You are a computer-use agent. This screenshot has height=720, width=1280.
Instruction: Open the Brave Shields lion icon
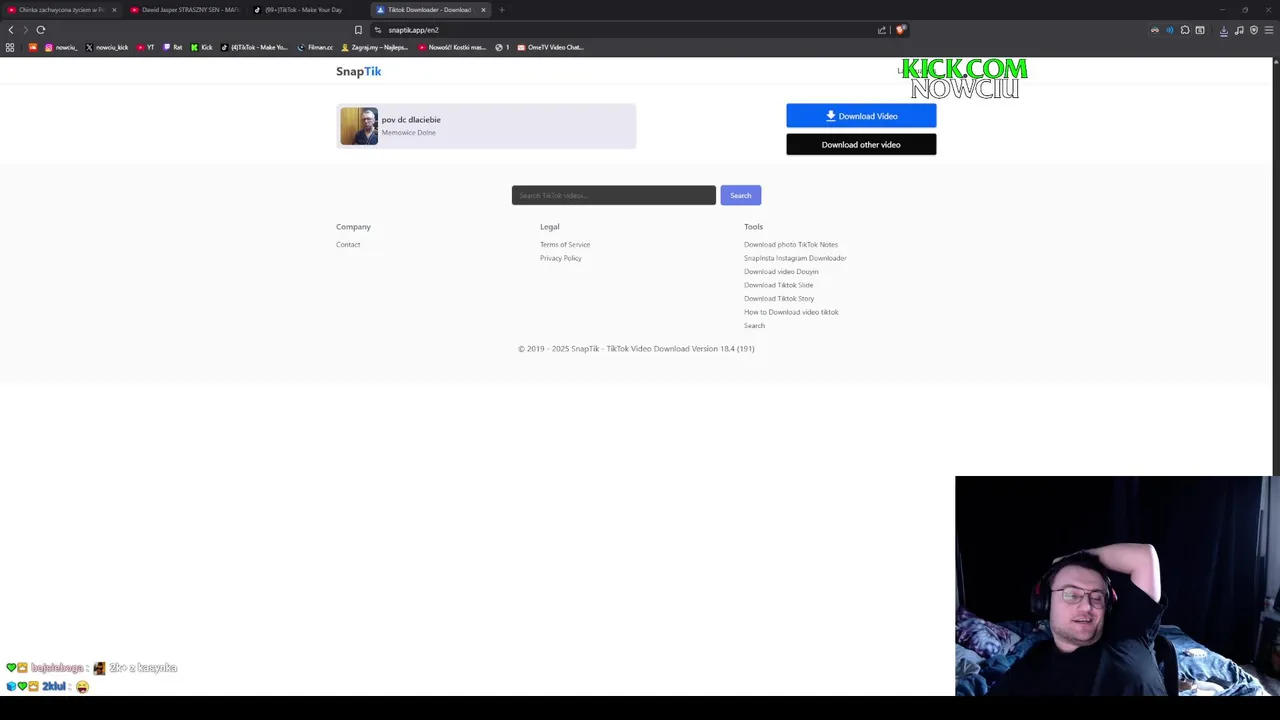pos(900,30)
